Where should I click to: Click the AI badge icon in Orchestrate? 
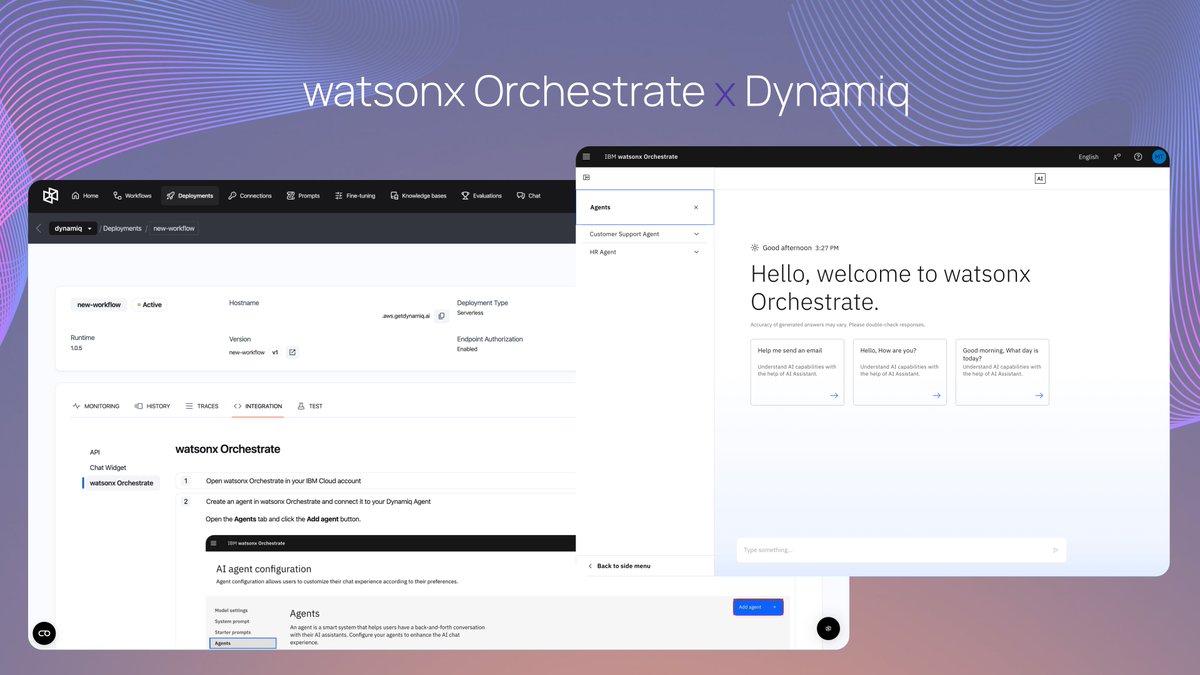click(x=1040, y=178)
